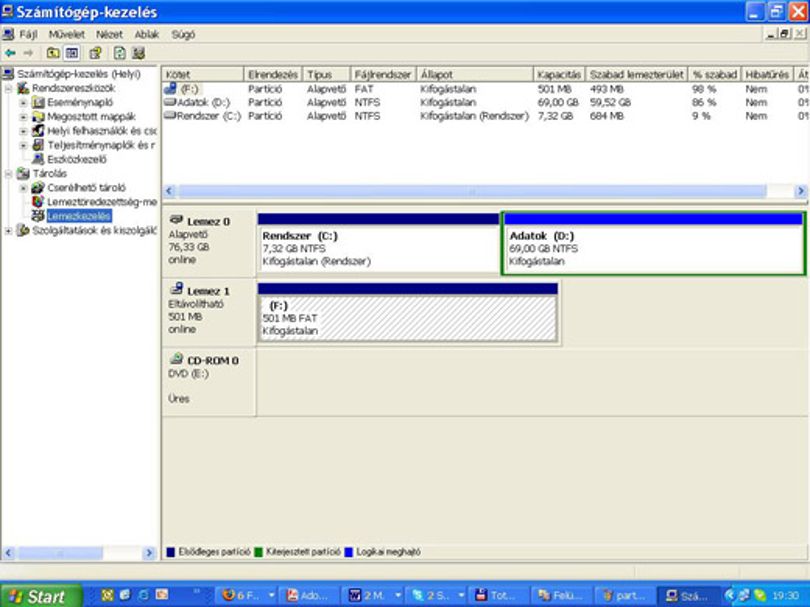The width and height of the screenshot is (810, 607).
Task: Select the Rendszer (C:) volume row
Action: (x=485, y=116)
